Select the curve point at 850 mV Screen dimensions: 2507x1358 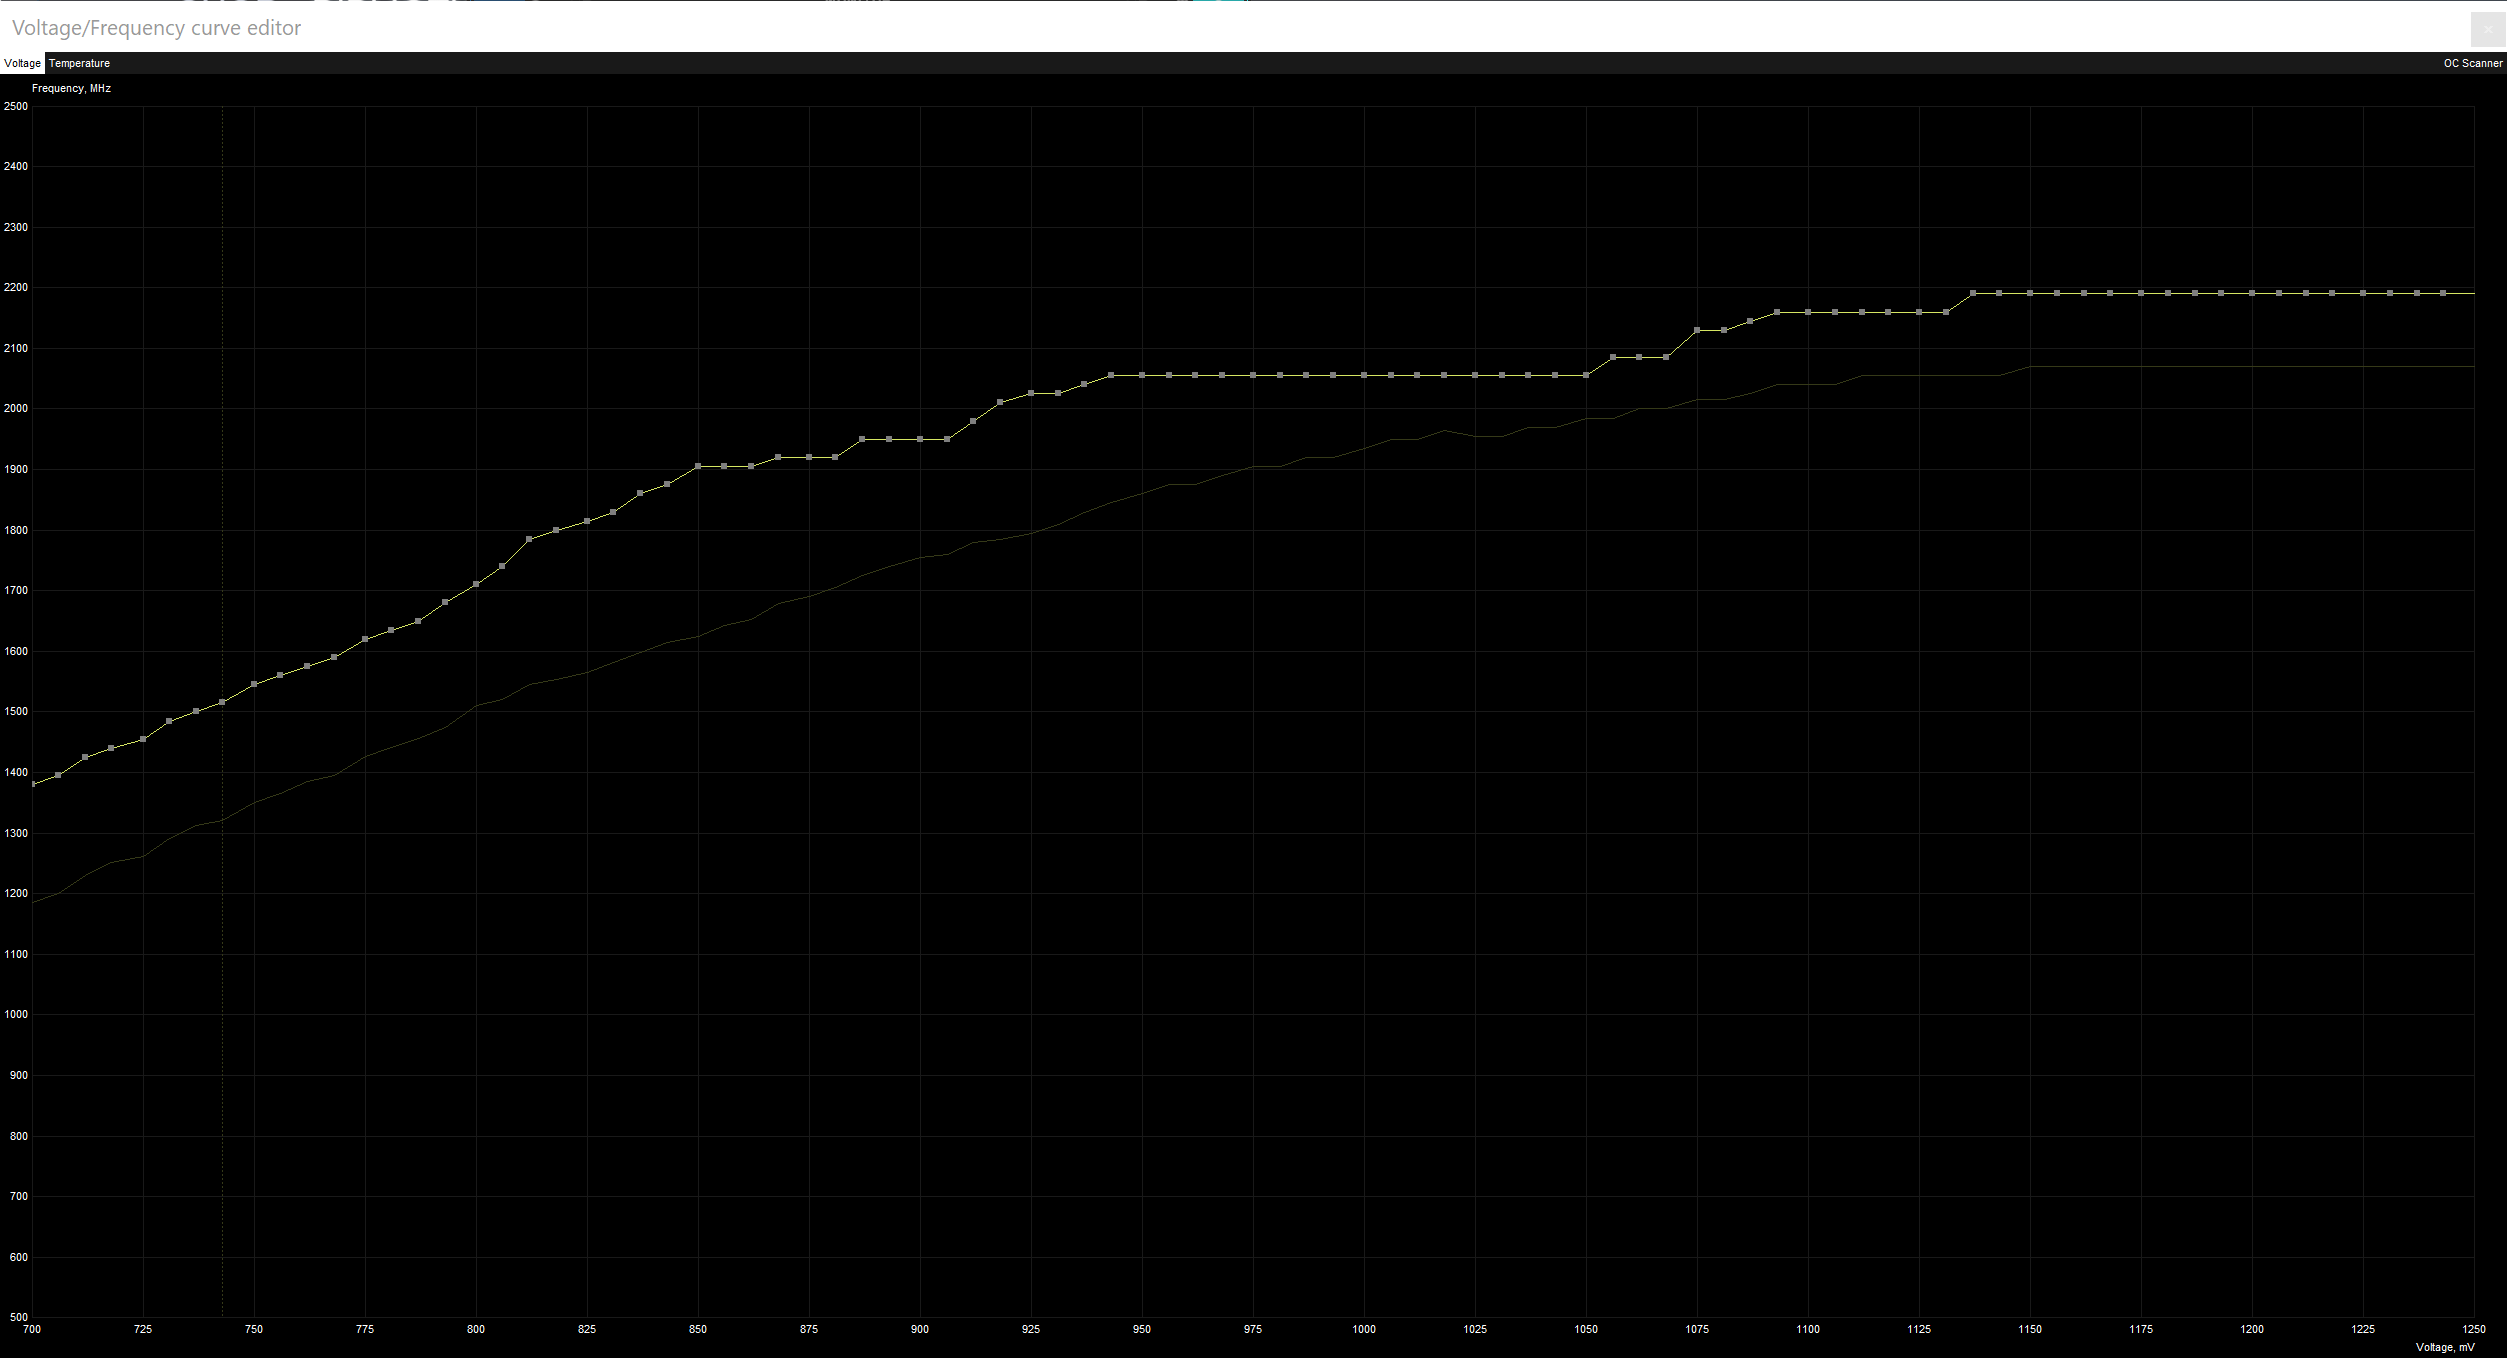(698, 466)
